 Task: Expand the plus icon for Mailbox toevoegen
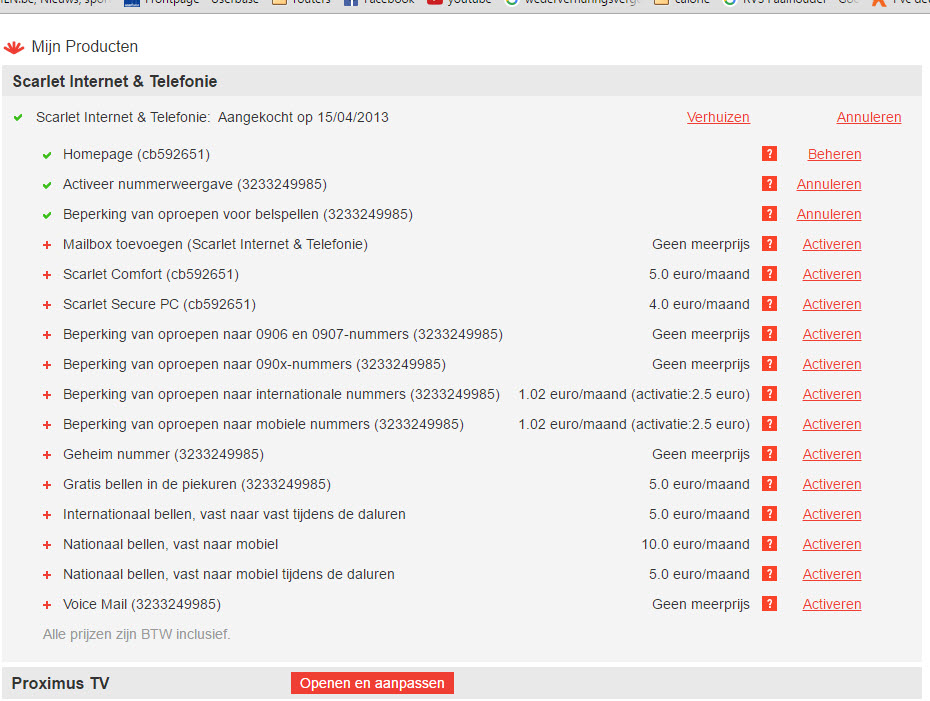[x=47, y=245]
